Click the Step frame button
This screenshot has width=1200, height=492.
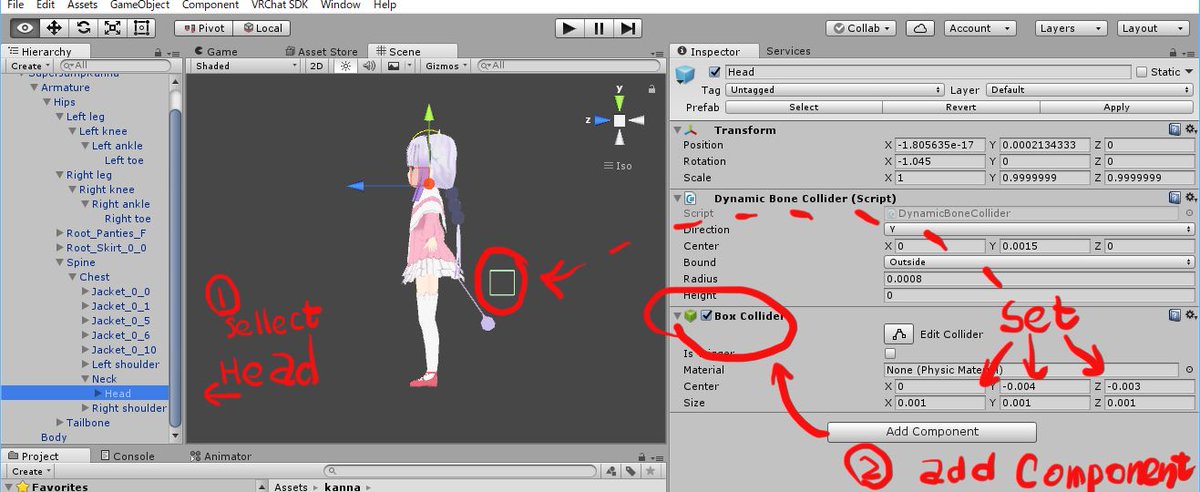[x=627, y=28]
